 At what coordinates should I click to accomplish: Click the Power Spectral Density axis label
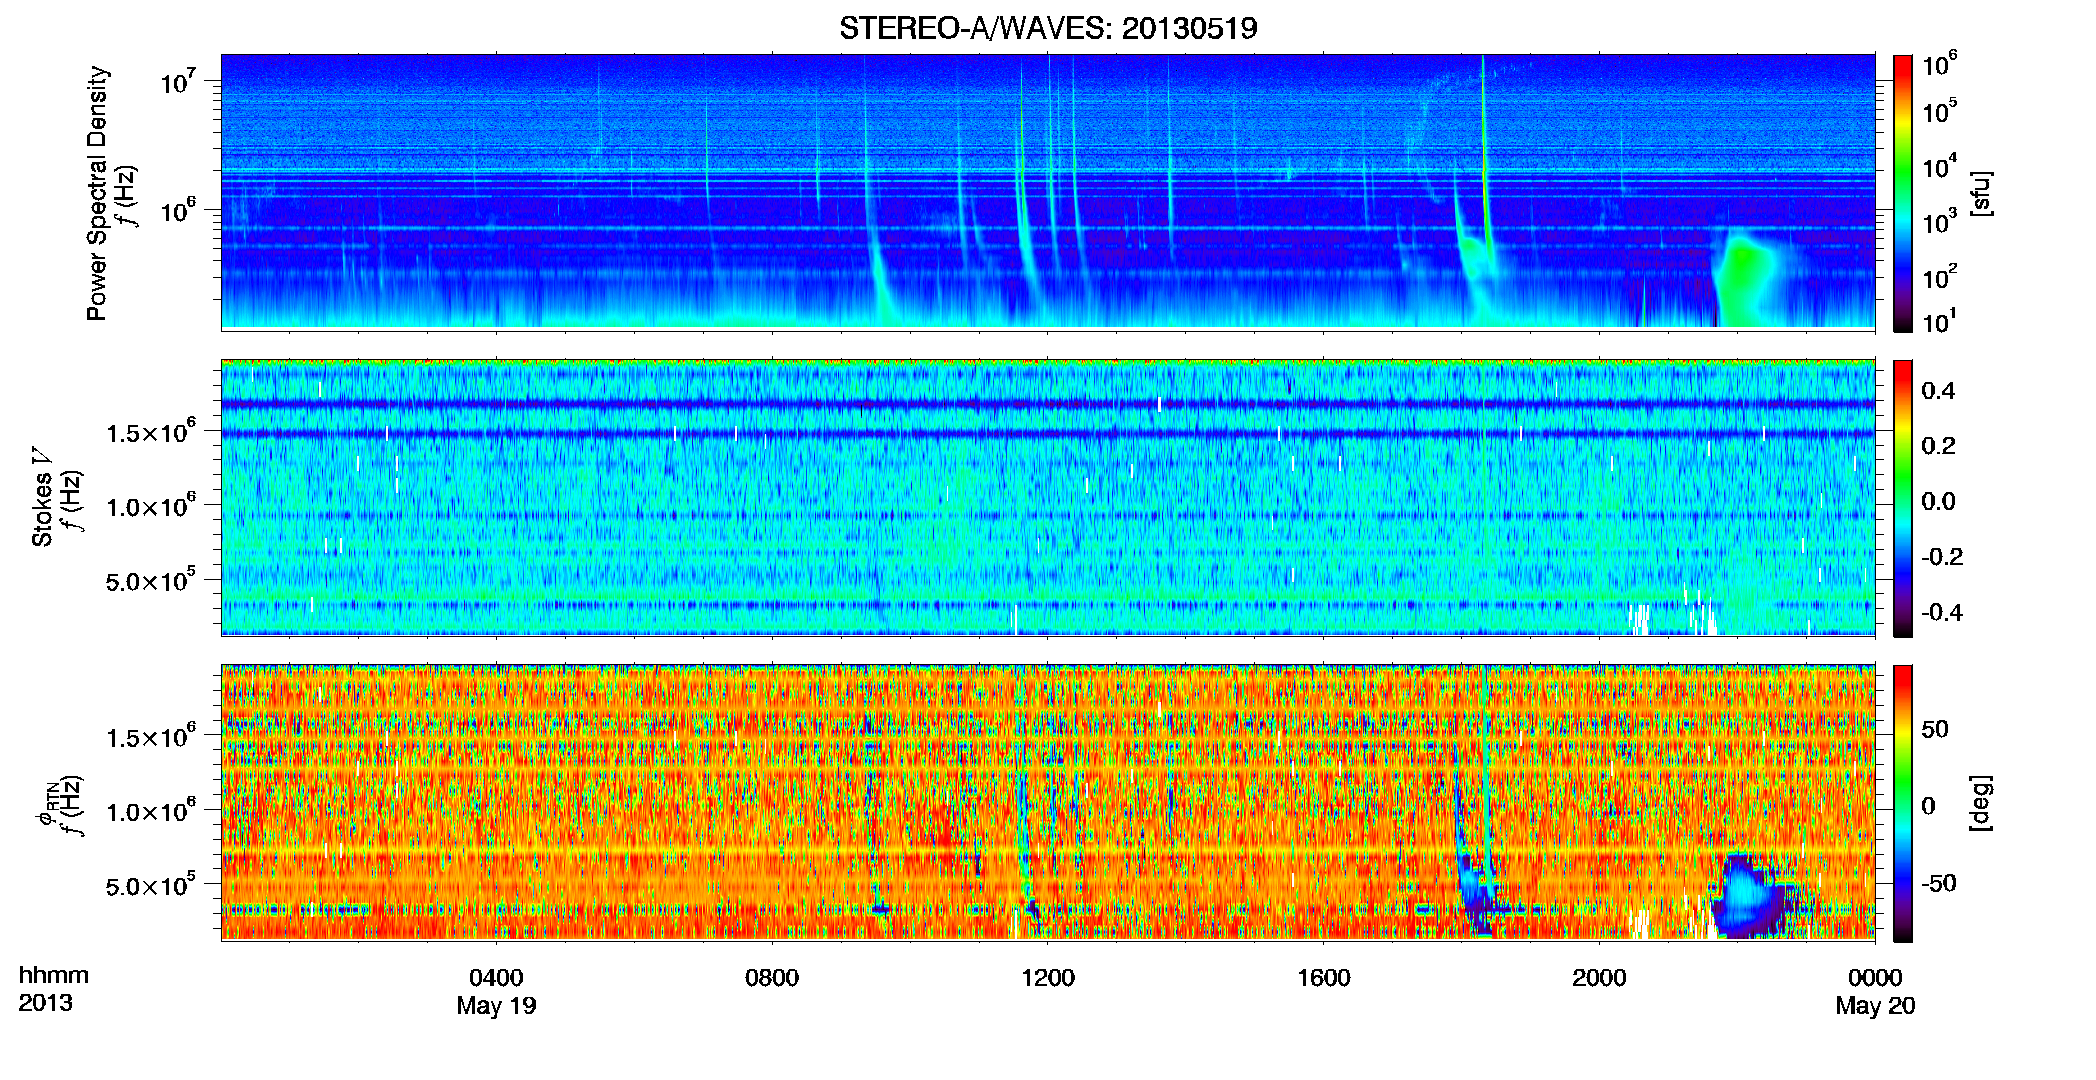(97, 193)
